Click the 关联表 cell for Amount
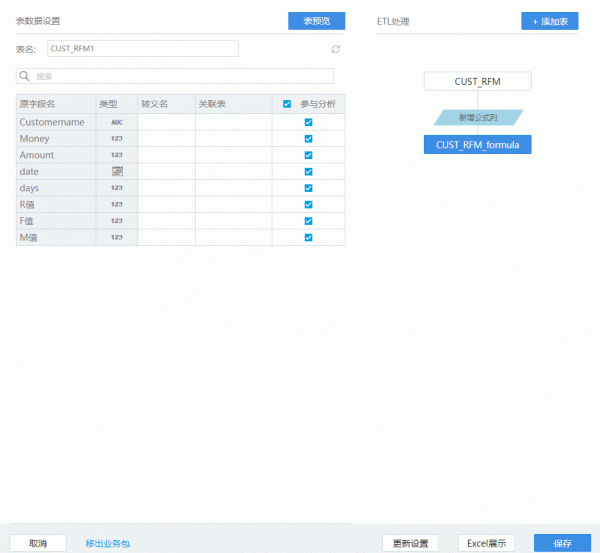 point(234,155)
